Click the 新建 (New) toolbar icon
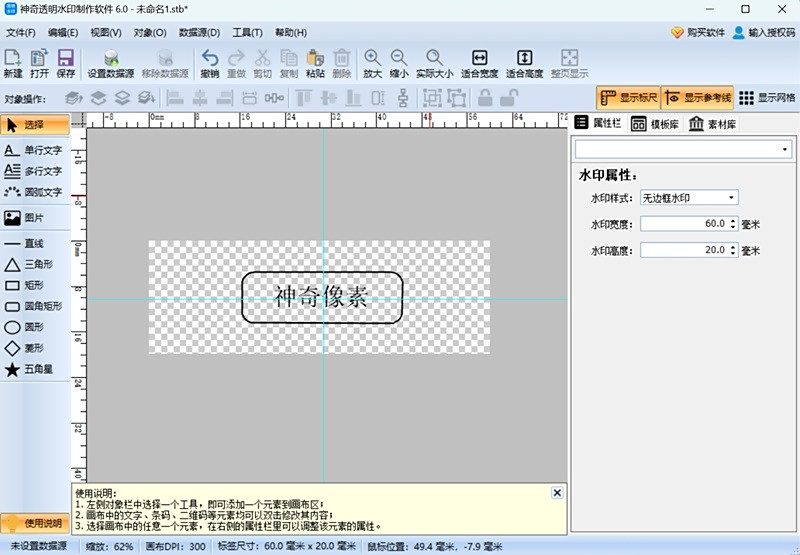800x555 pixels. [x=13, y=64]
